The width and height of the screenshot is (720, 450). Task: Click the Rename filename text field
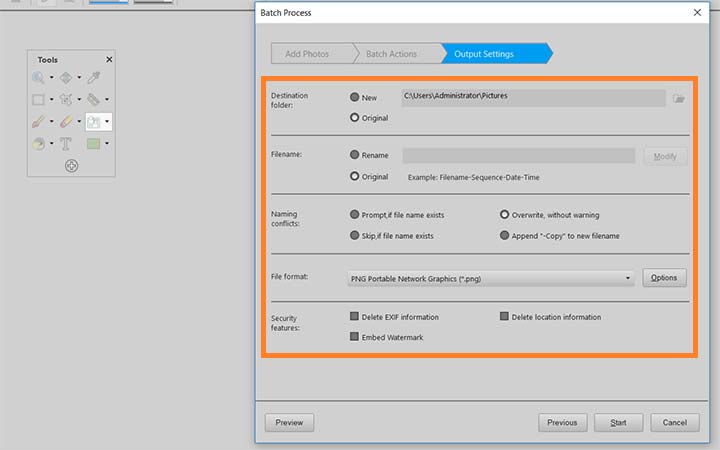pos(519,156)
